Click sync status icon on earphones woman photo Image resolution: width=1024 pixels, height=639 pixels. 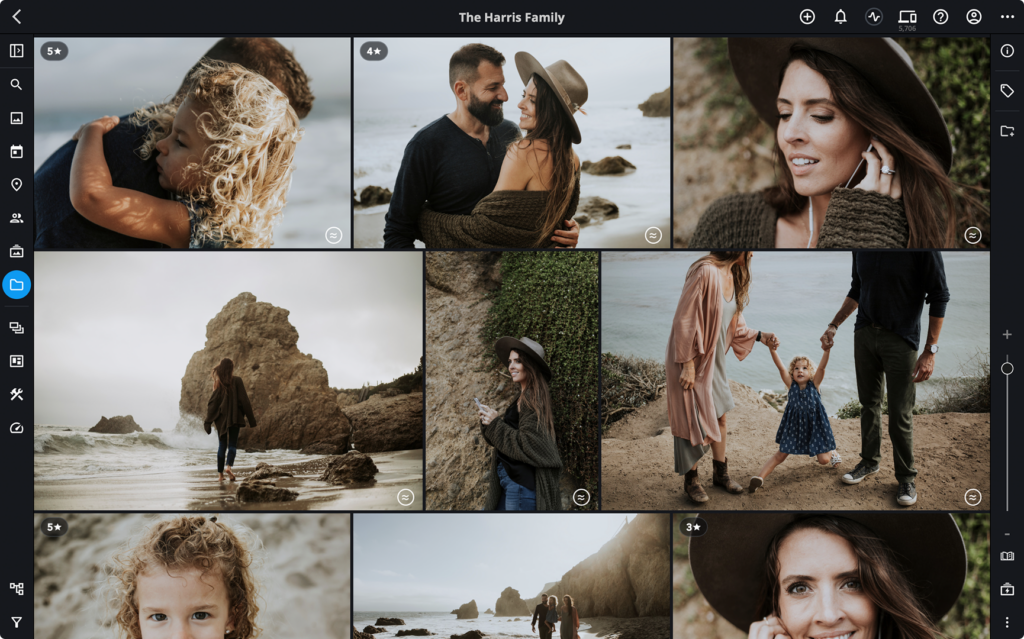(973, 235)
